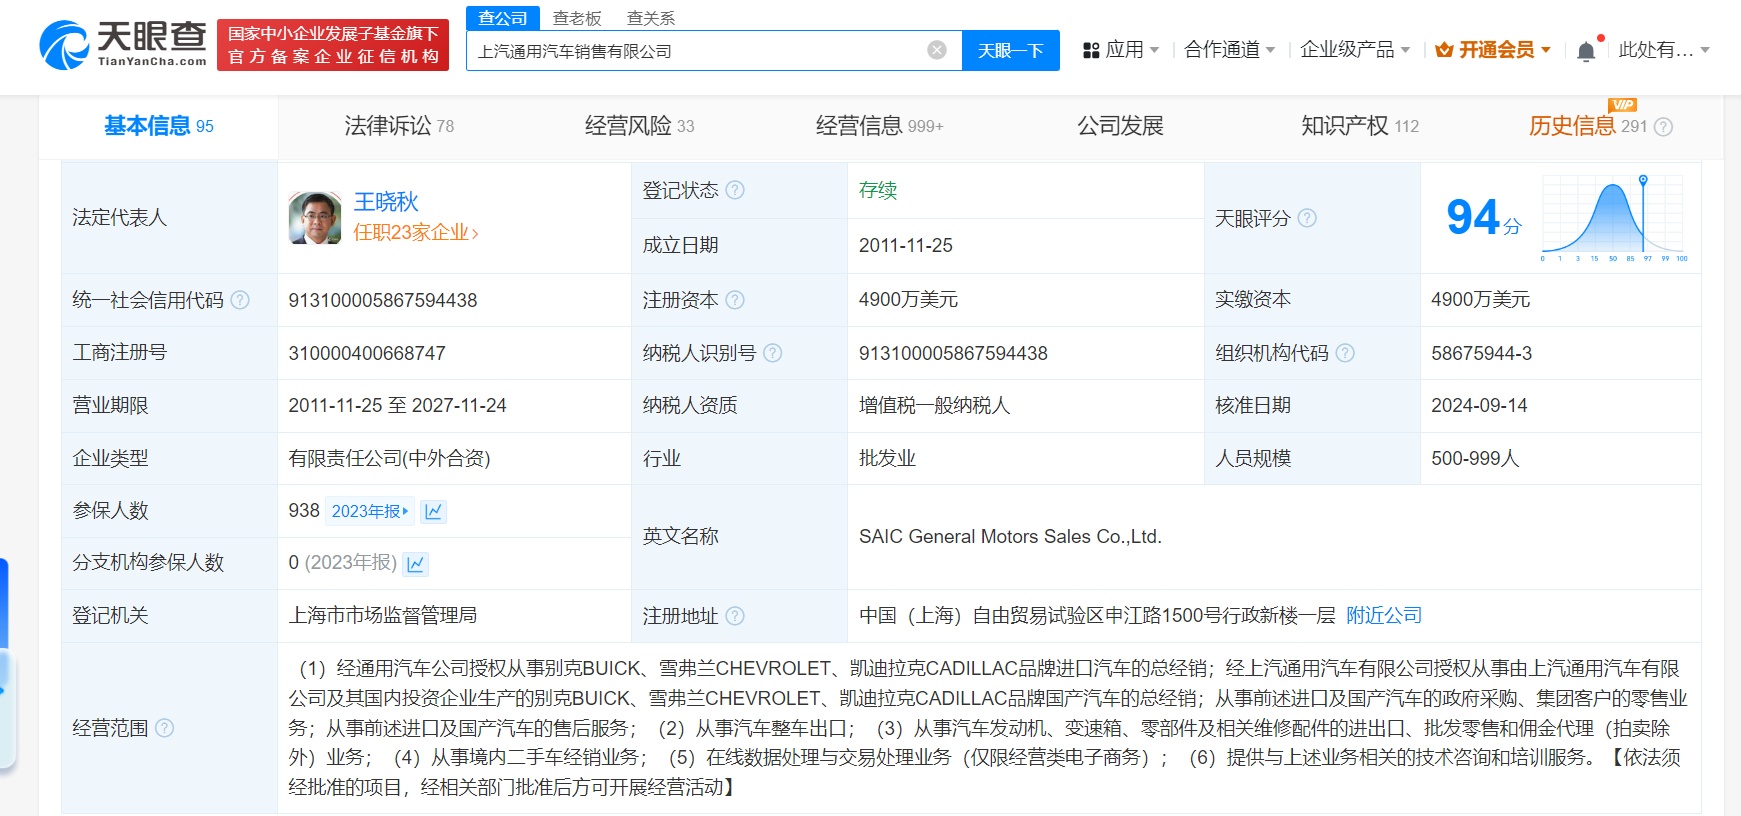The height and width of the screenshot is (816, 1741).
Task: Open the 附近公司 nearby companies link
Action: click(x=1383, y=615)
